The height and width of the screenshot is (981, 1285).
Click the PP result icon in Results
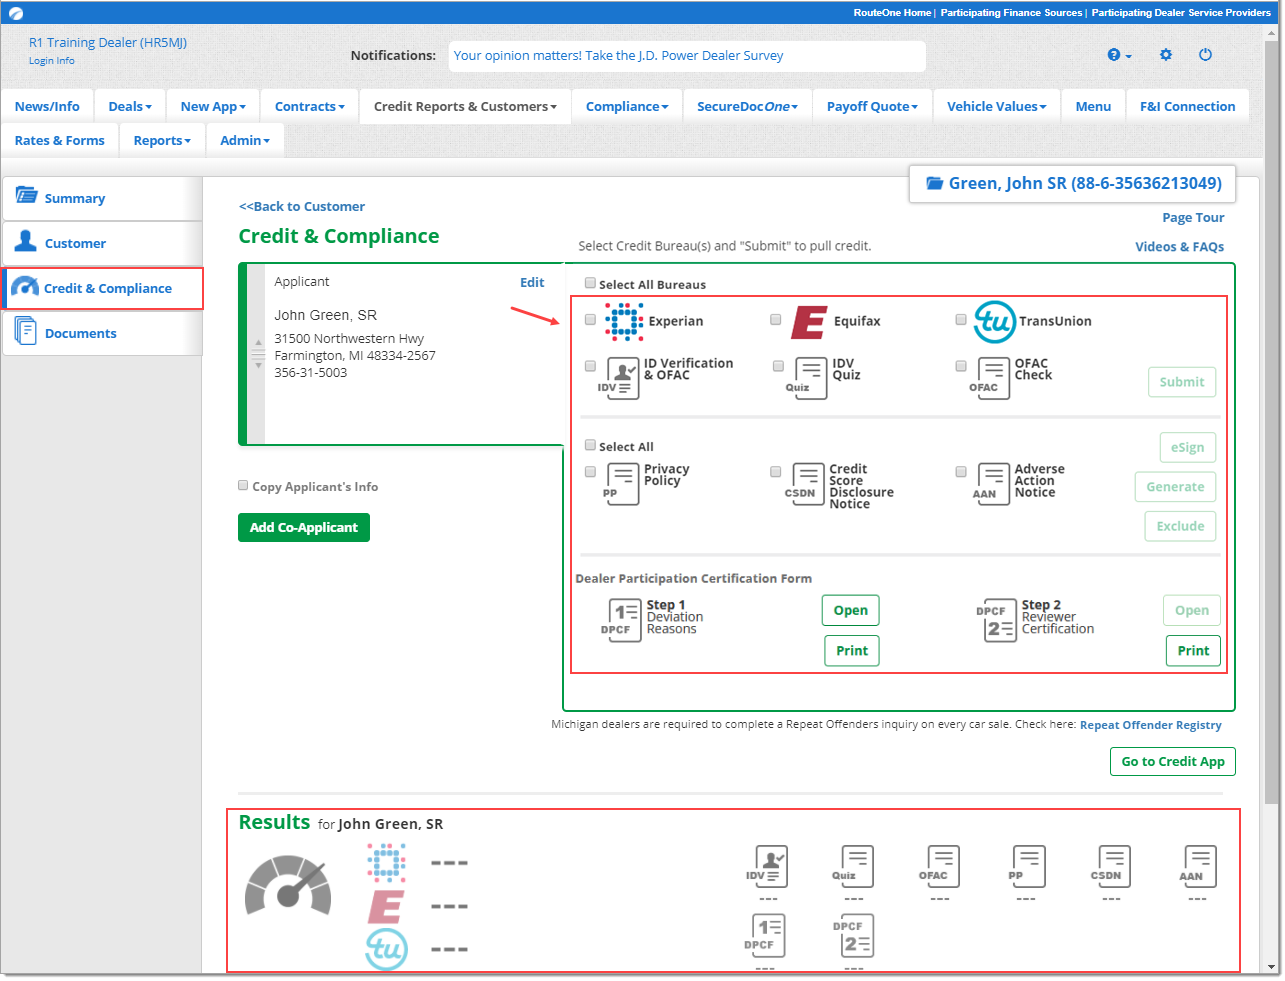tap(1028, 866)
